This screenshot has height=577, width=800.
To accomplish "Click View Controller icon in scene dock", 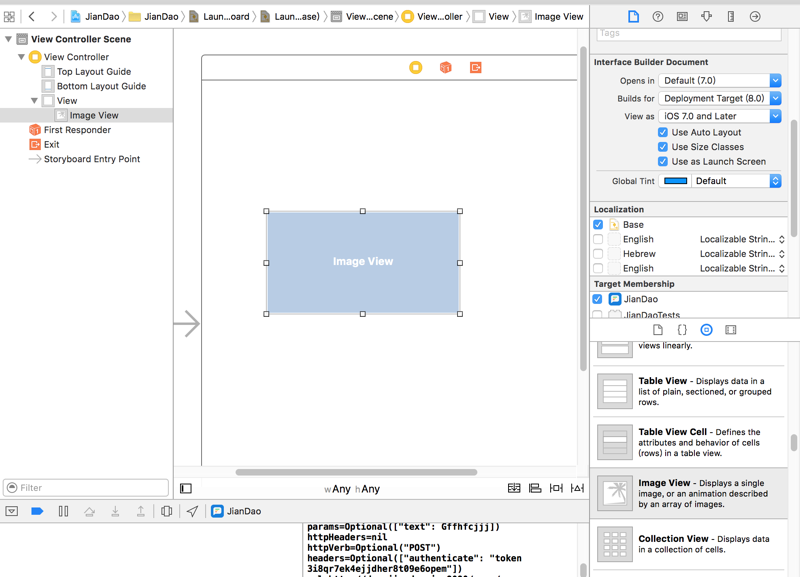I will click(416, 67).
